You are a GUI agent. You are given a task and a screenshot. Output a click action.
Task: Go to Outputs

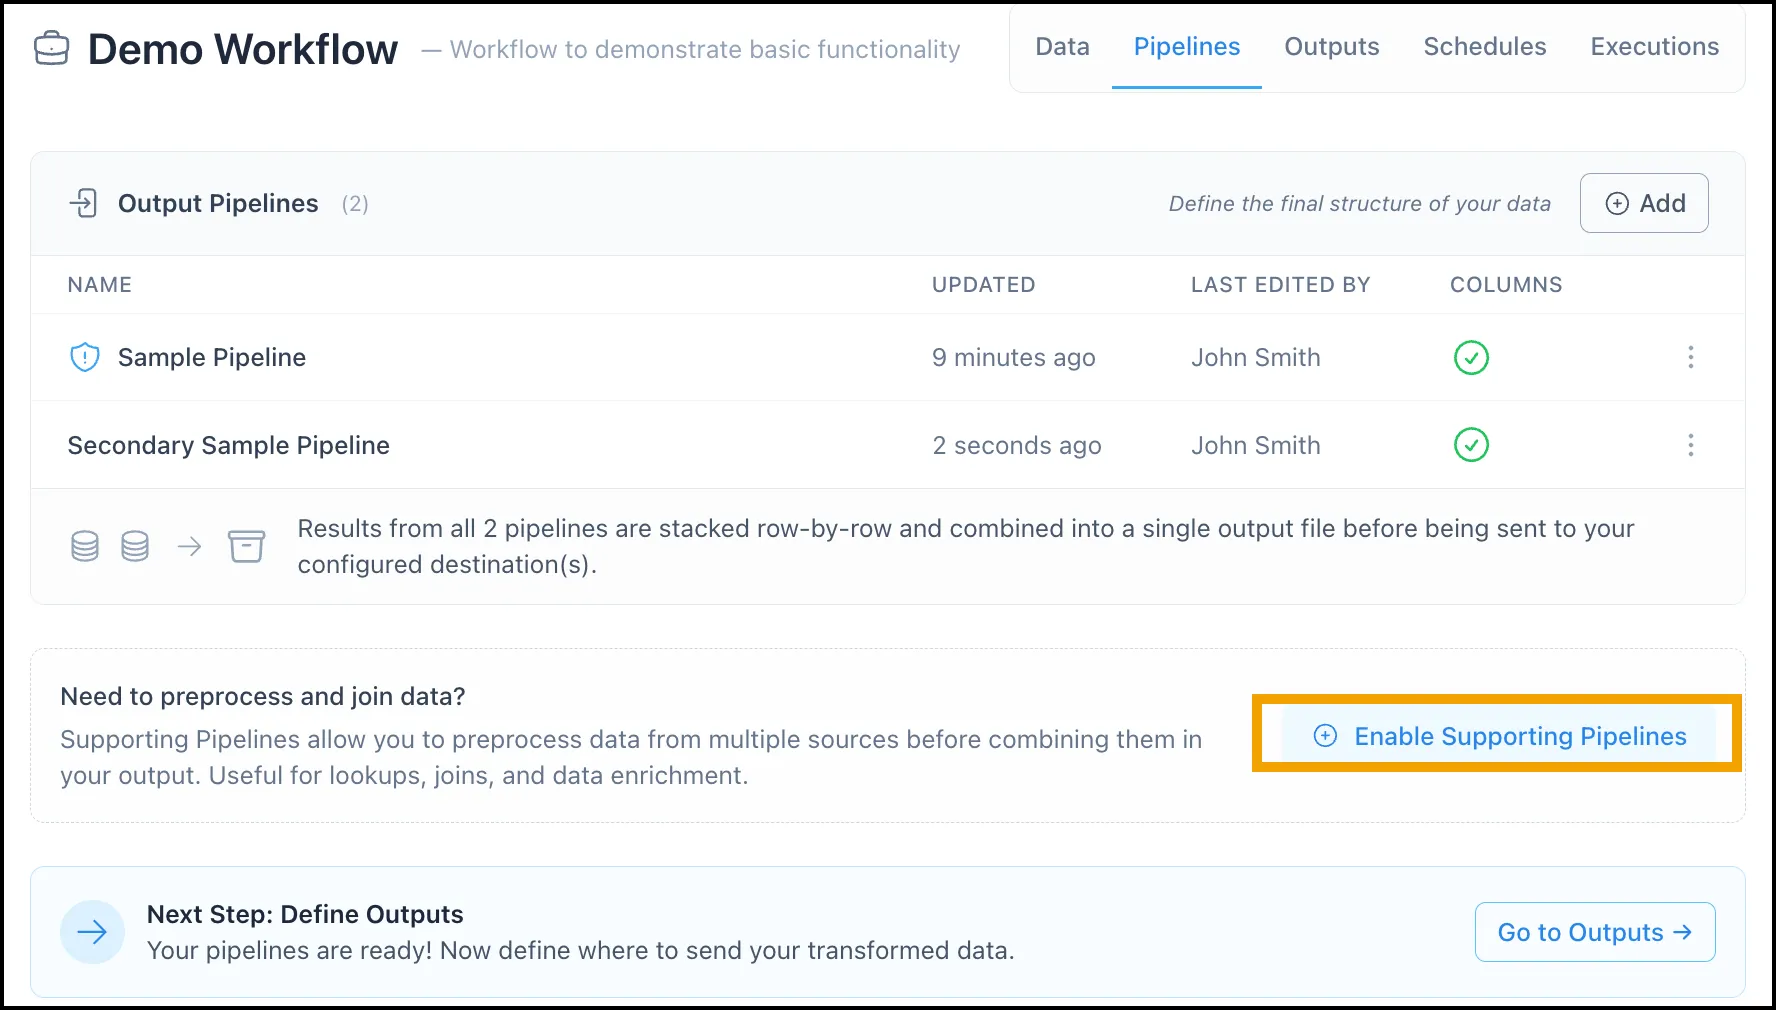click(x=1595, y=932)
